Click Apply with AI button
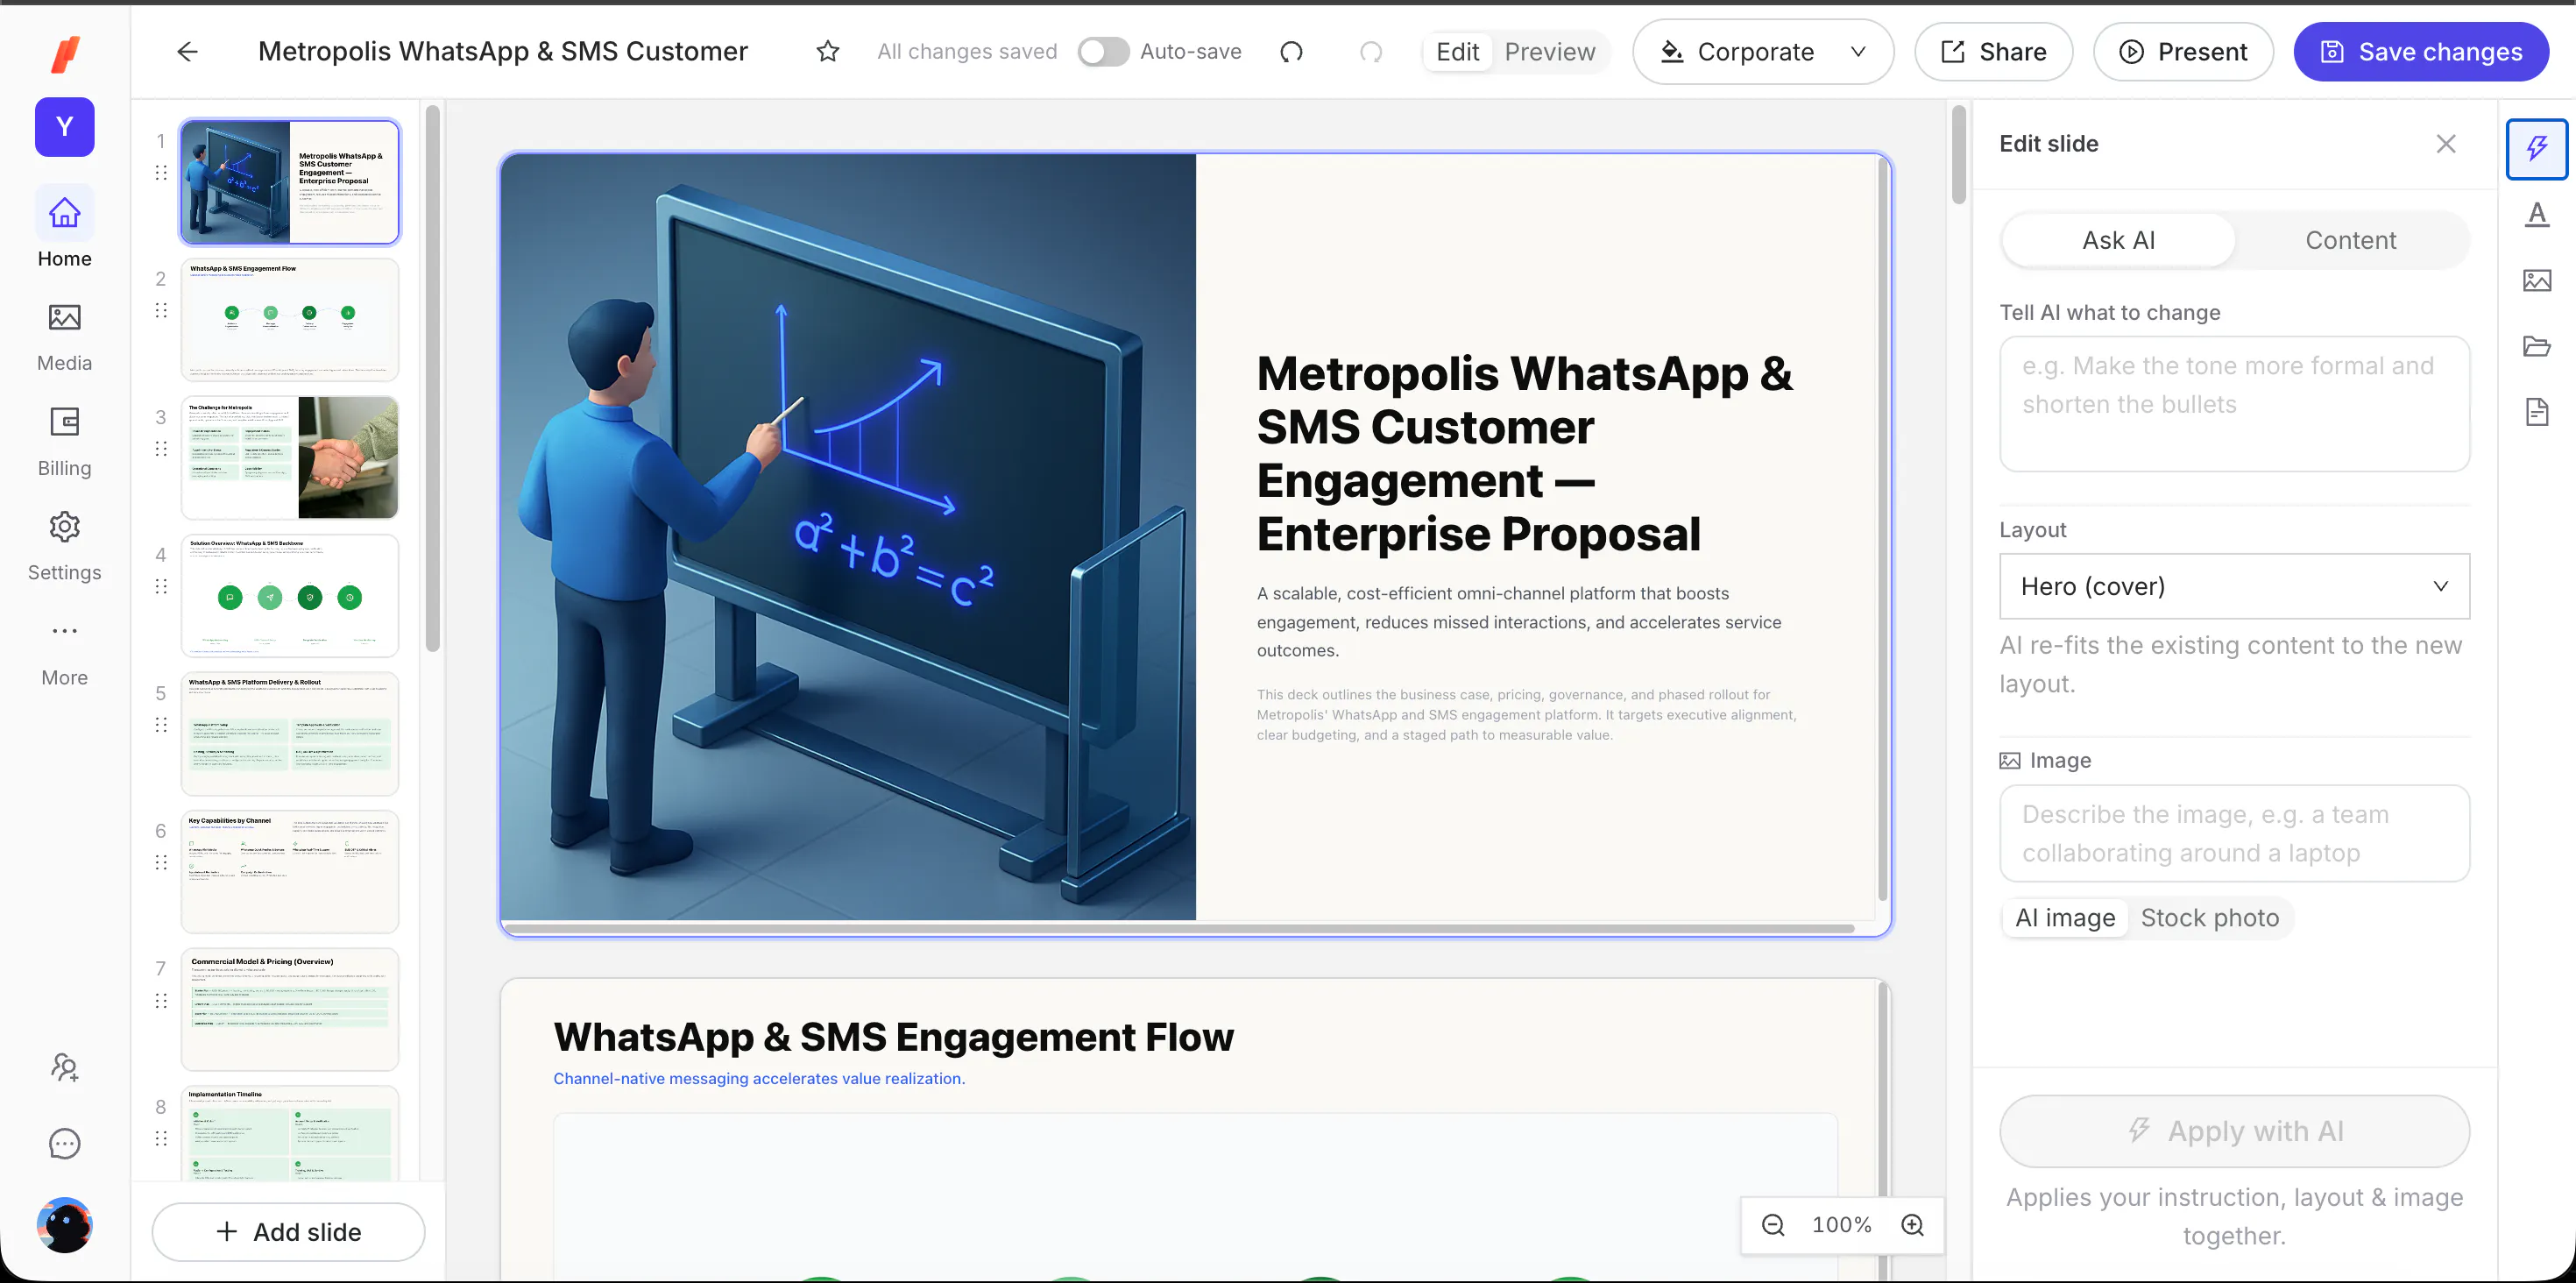This screenshot has height=1283, width=2576. [x=2234, y=1131]
